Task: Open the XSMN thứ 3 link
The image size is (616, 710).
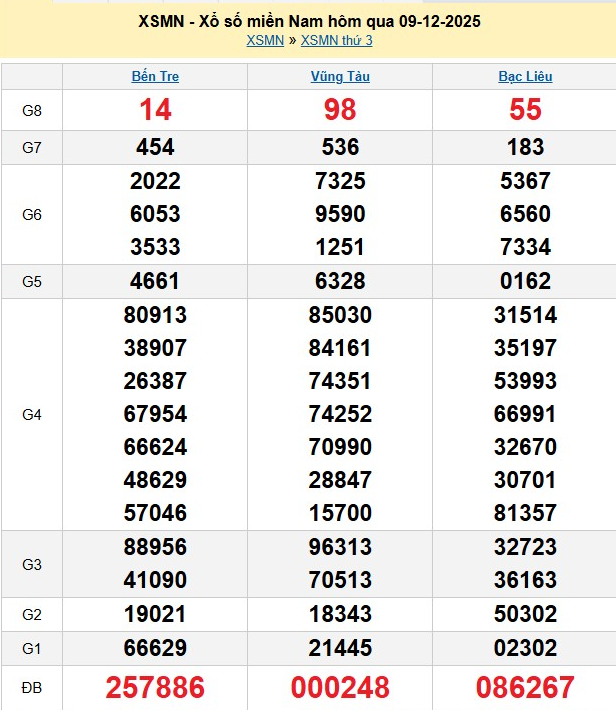Action: (x=337, y=40)
